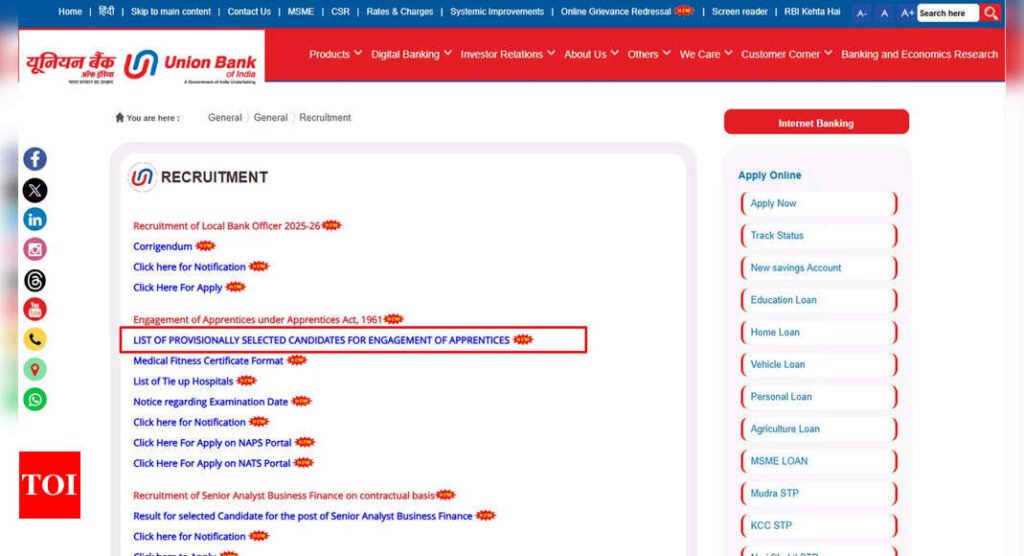Expand the Investor Relations dropdown menu
The width and height of the screenshot is (1024, 556).
click(507, 54)
